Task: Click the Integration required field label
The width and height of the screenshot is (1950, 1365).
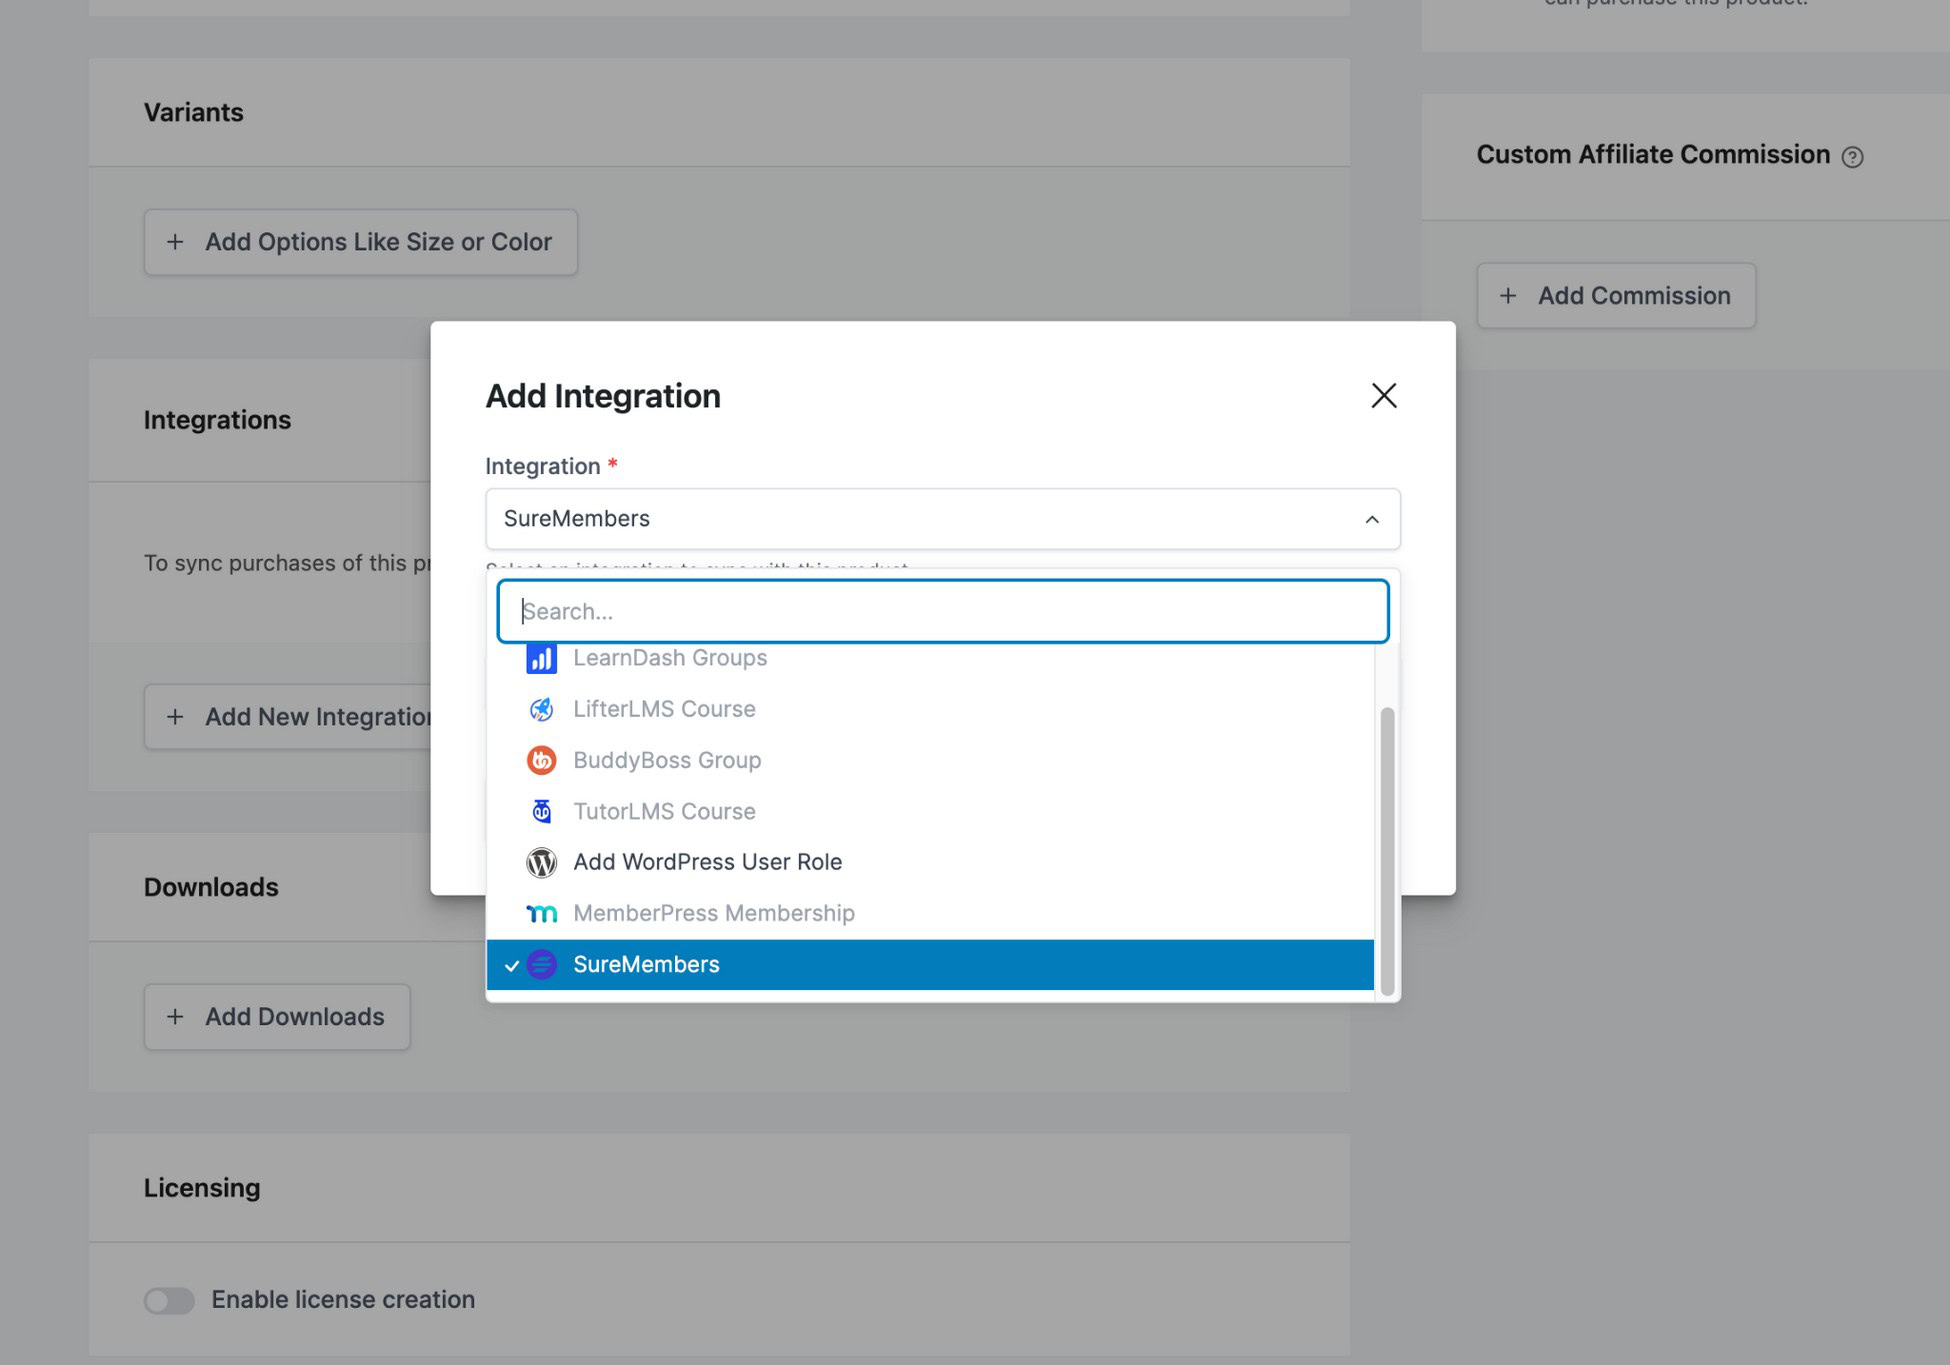Action: pyautogui.click(x=551, y=466)
